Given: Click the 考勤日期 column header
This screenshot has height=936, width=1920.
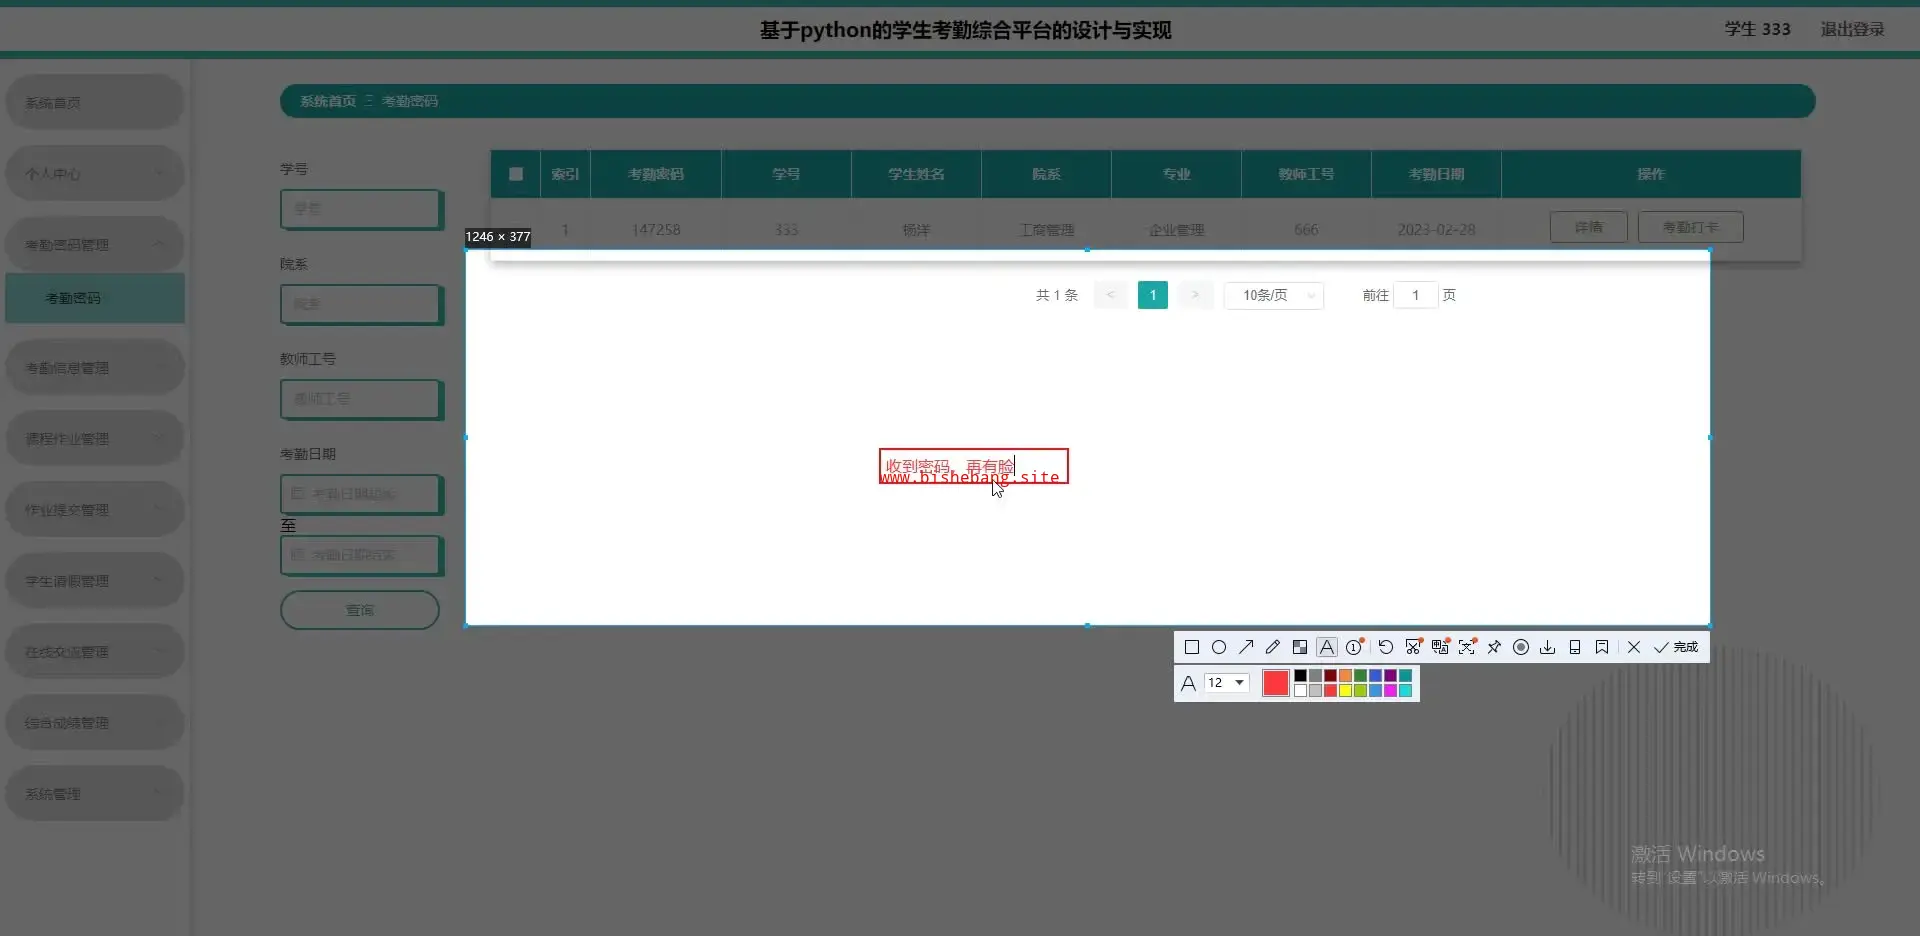Looking at the screenshot, I should (x=1436, y=174).
